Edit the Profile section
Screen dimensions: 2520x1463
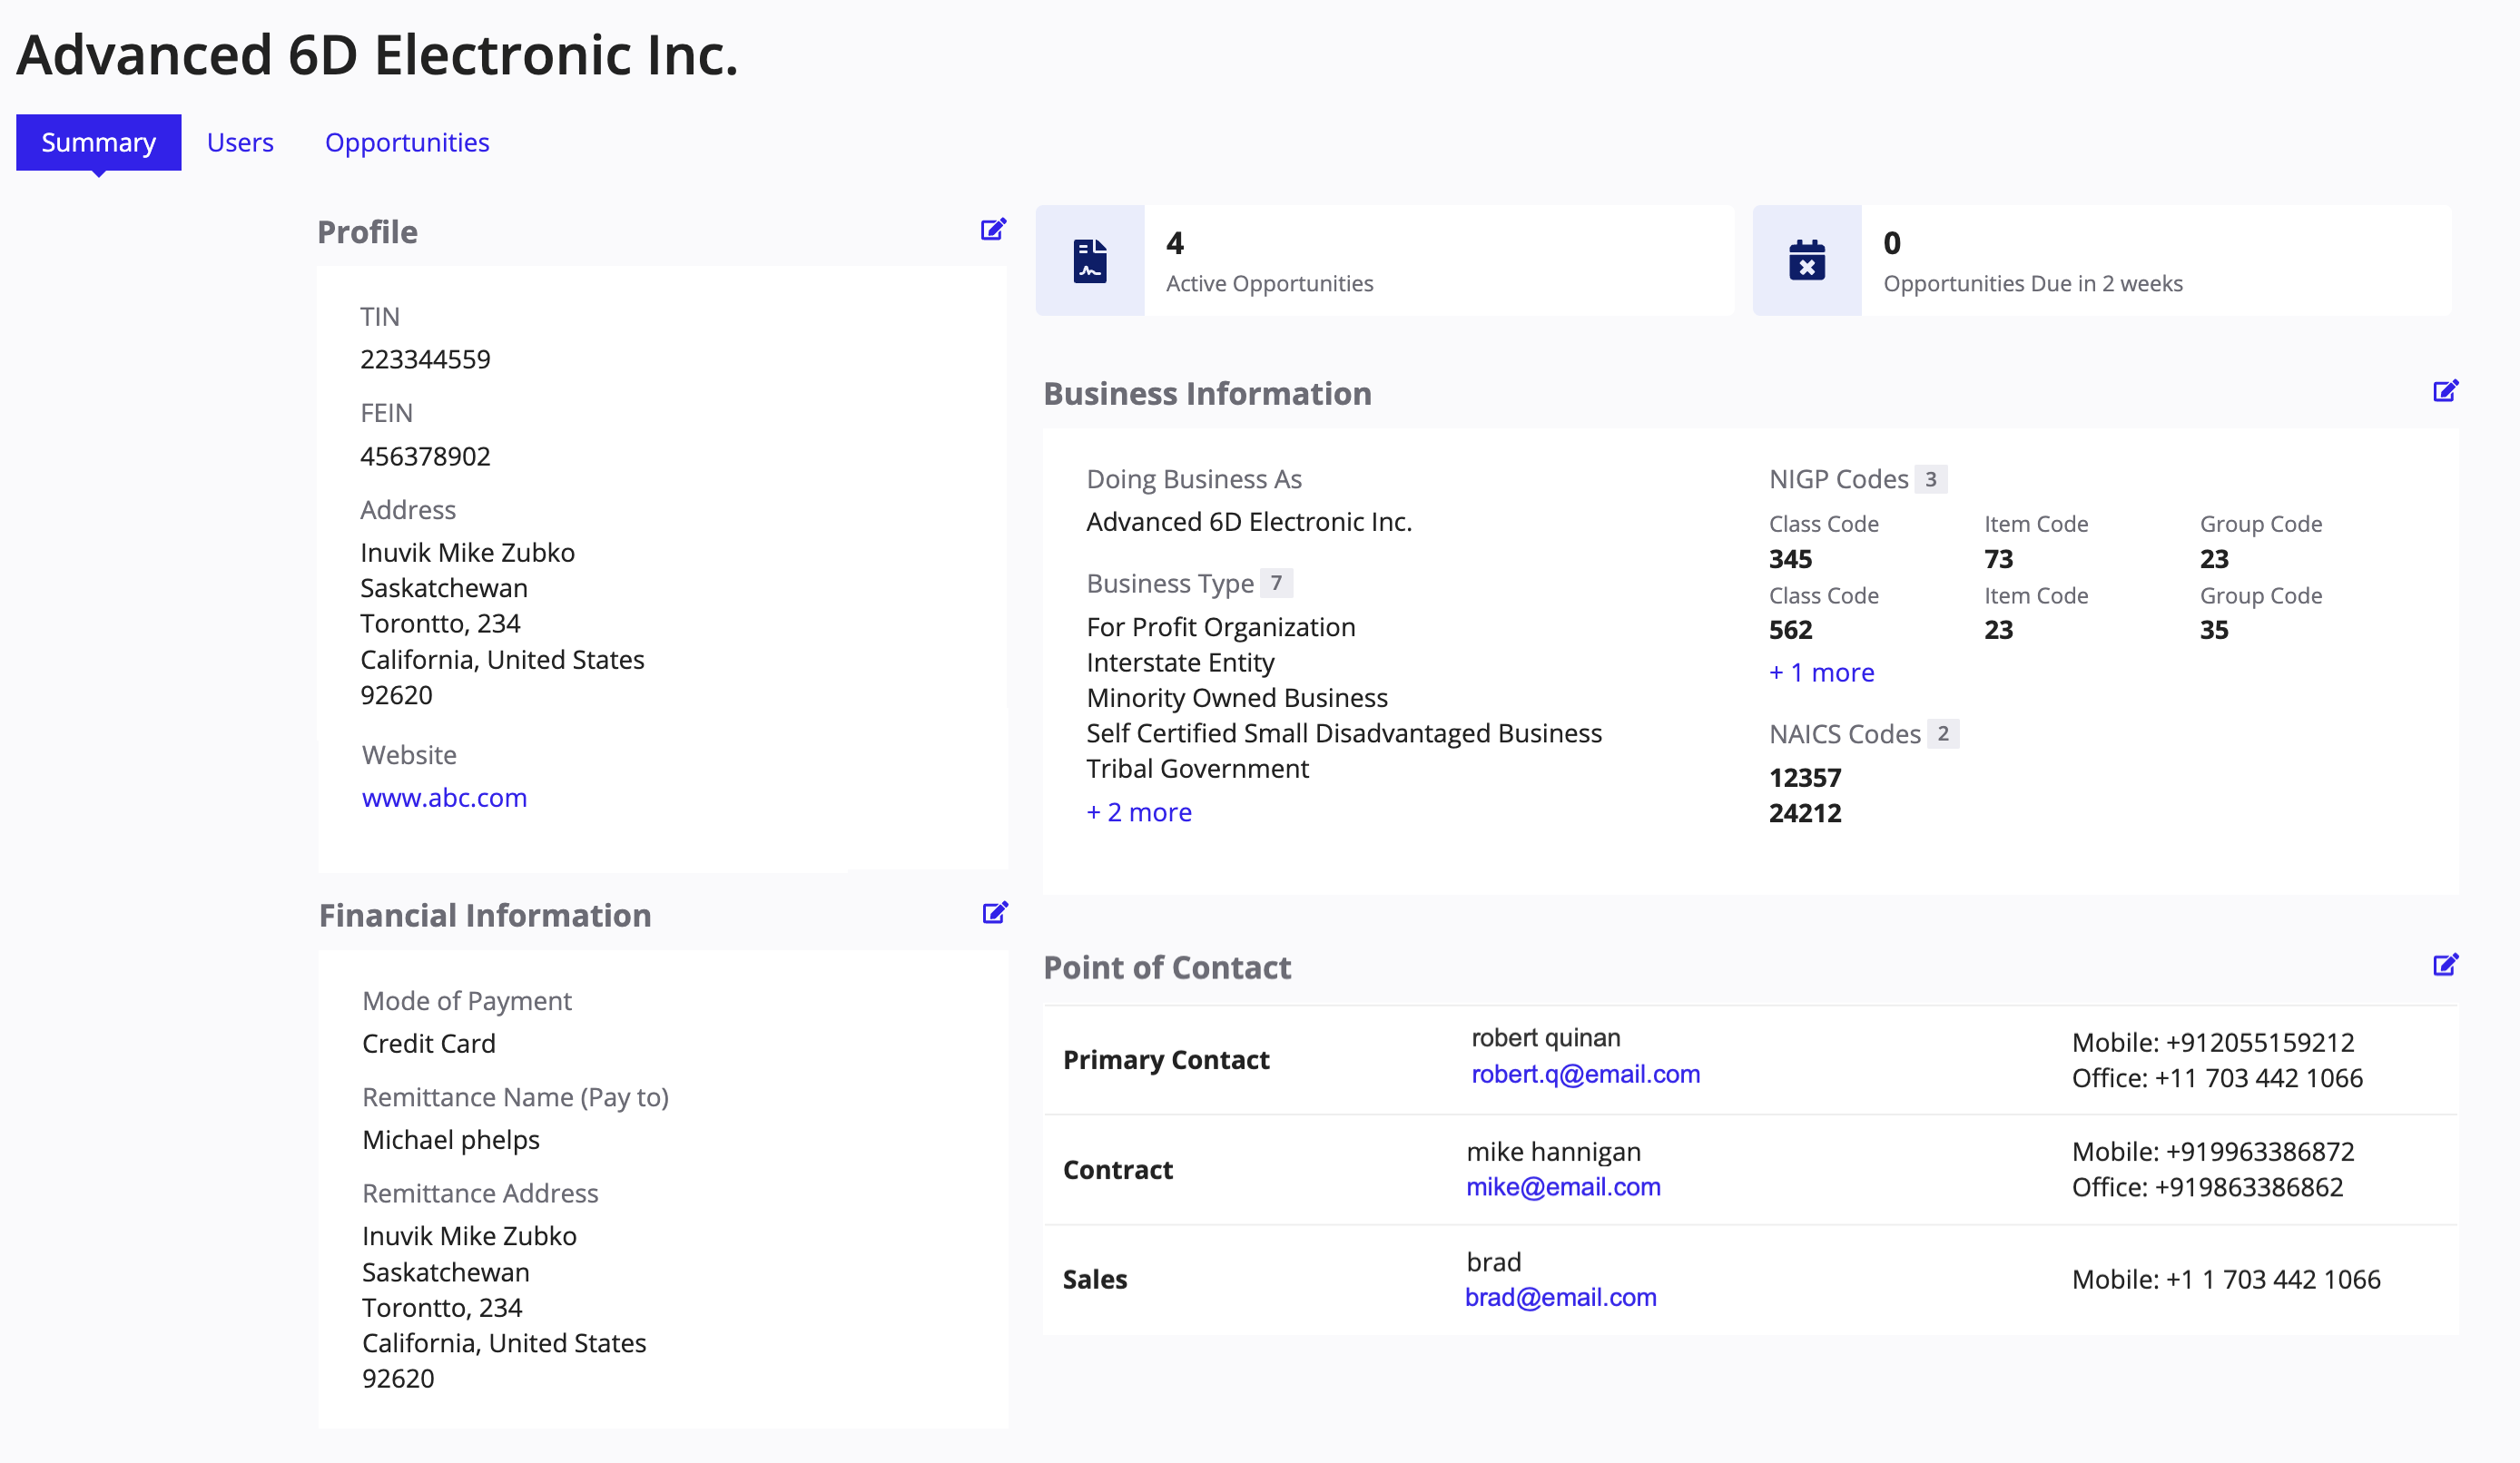coord(994,230)
